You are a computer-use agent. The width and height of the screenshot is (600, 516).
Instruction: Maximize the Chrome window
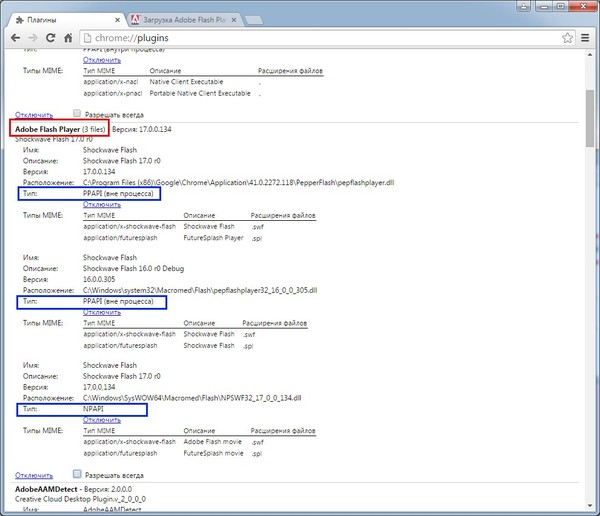coord(560,6)
